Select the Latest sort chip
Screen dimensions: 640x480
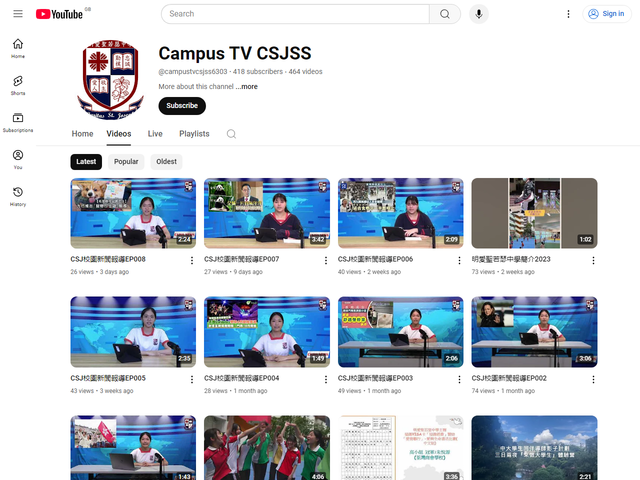pos(86,161)
